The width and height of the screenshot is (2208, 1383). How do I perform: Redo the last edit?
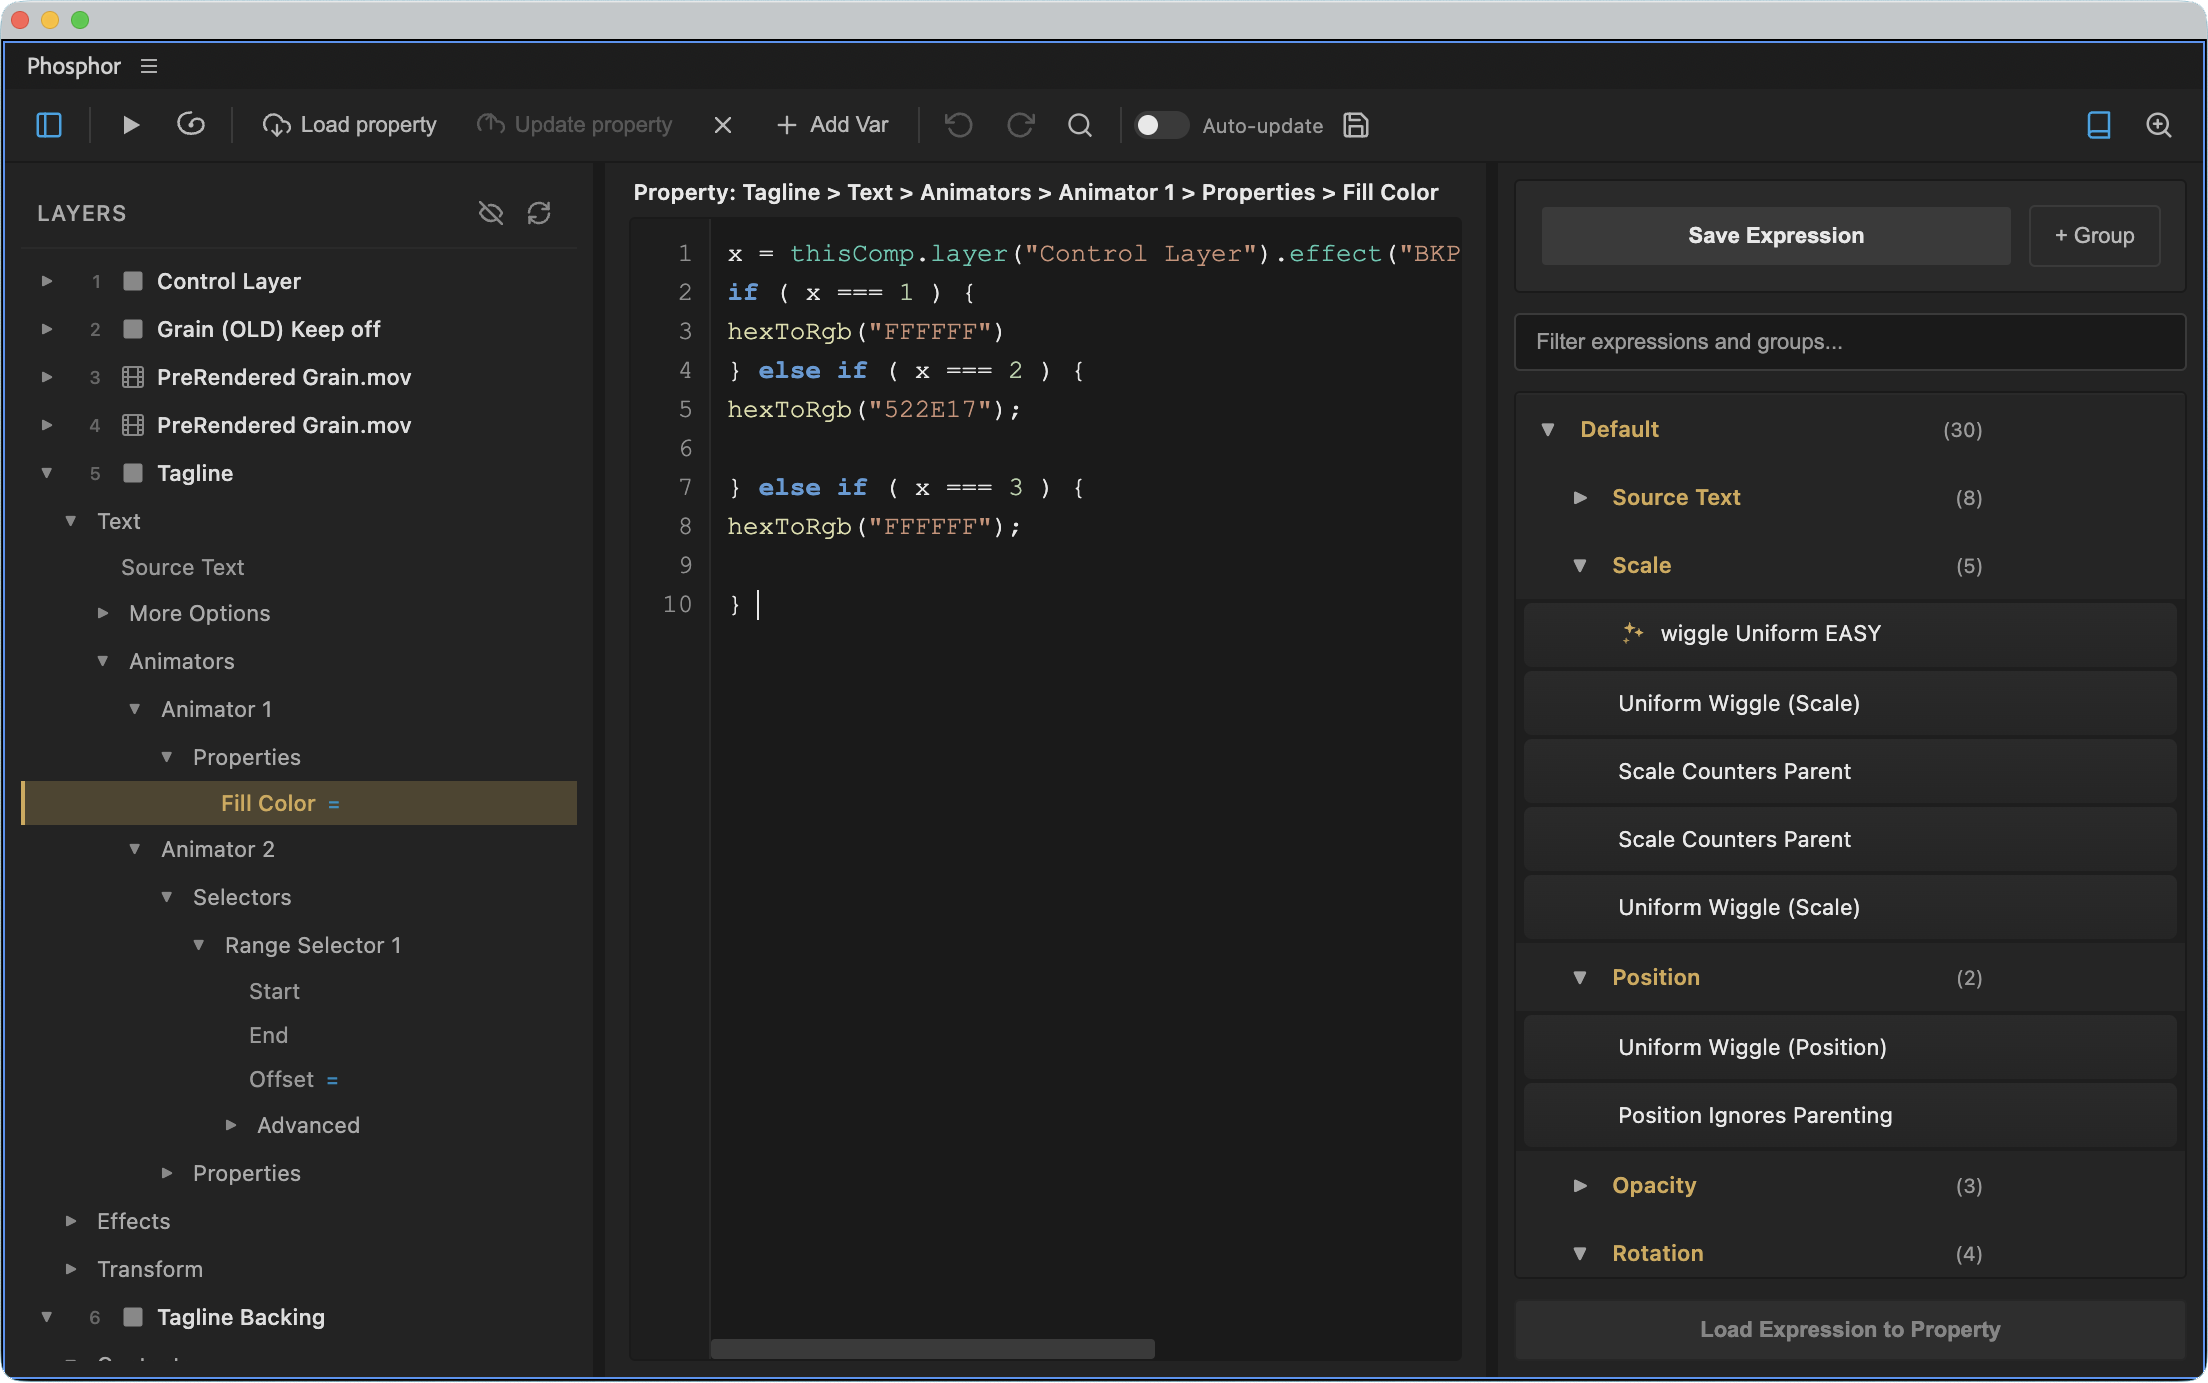point(1020,125)
